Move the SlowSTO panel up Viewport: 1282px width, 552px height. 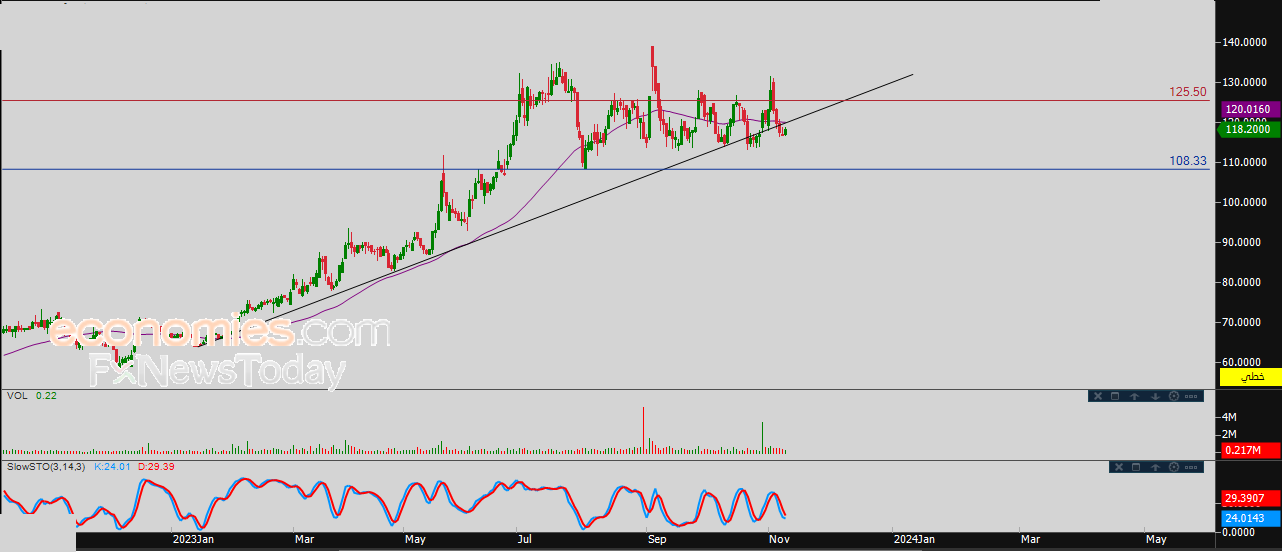click(x=1155, y=467)
